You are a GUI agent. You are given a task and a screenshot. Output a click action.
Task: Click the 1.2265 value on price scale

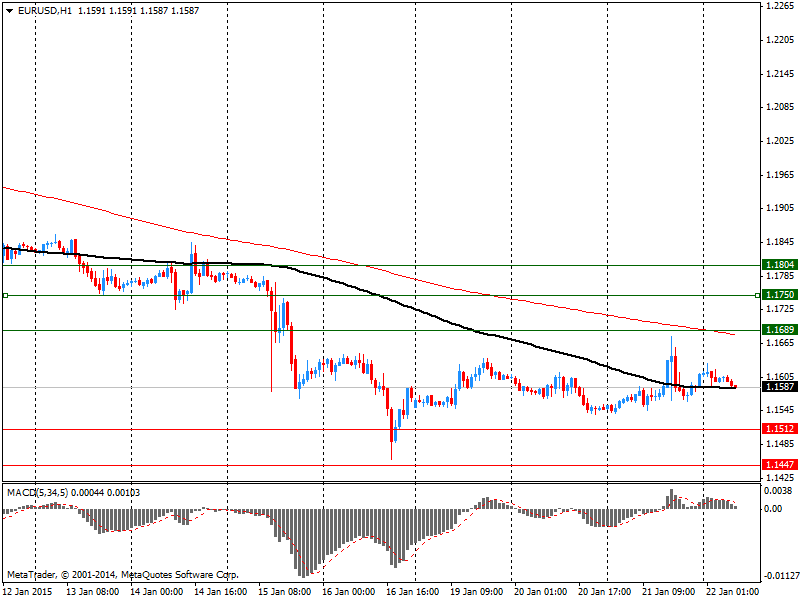[781, 6]
